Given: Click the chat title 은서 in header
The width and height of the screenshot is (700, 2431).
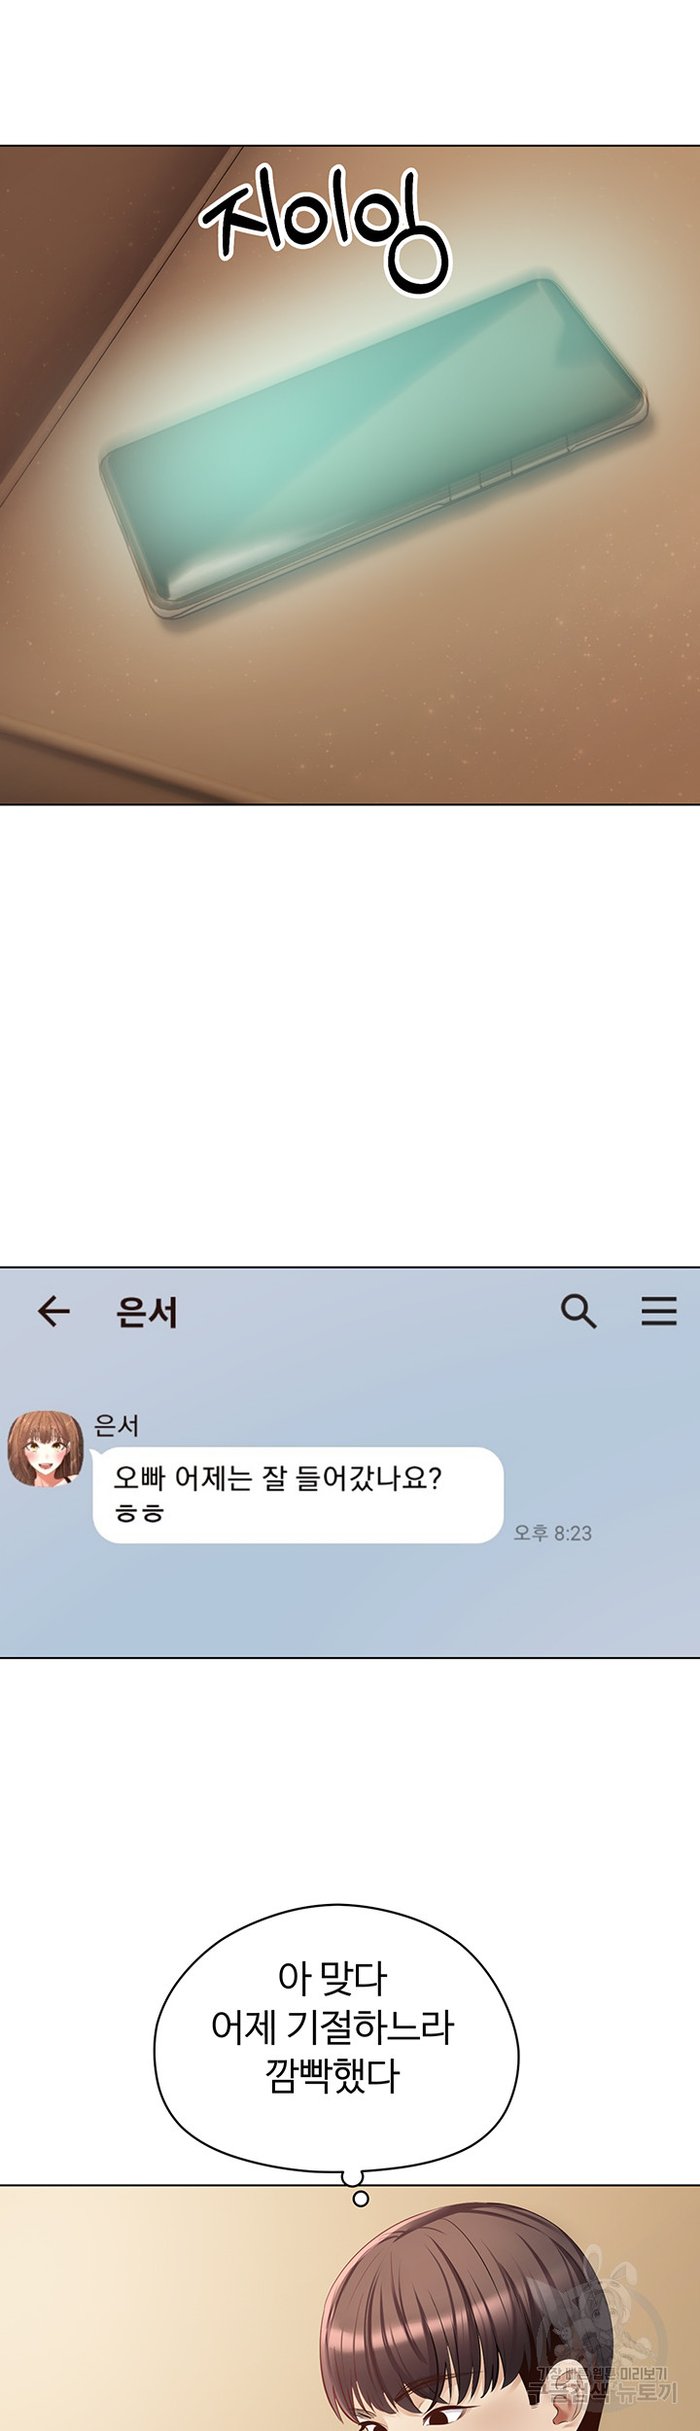Looking at the screenshot, I should [x=147, y=1312].
